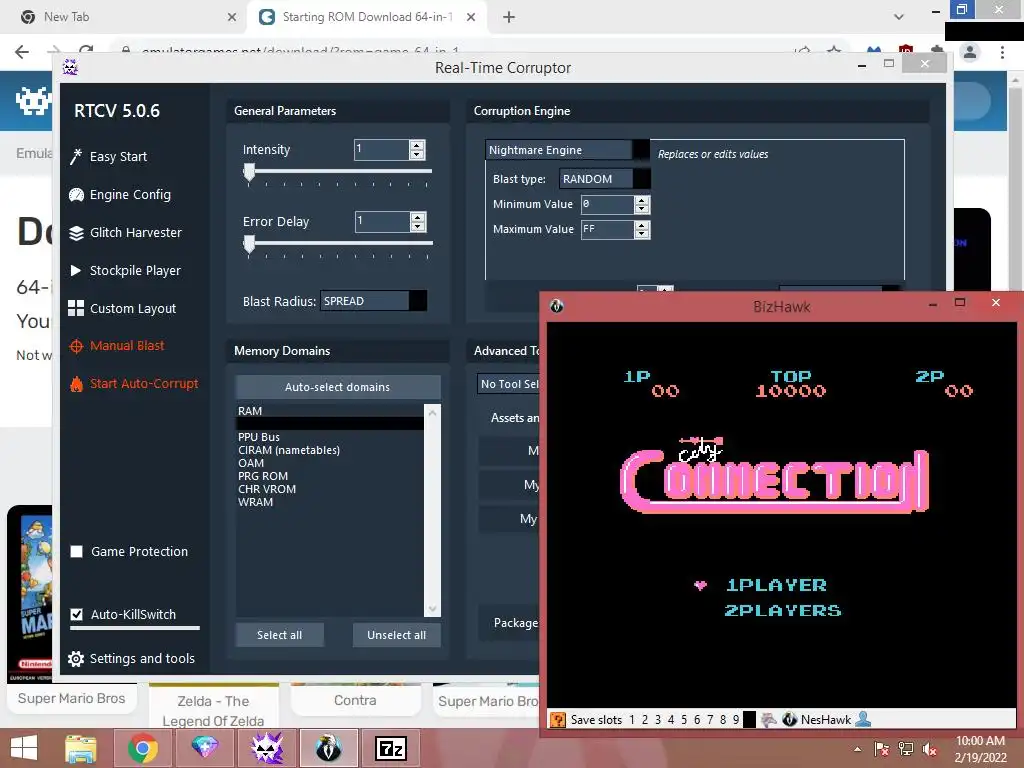The height and width of the screenshot is (768, 1024).
Task: Switch to BizHawk icon in taskbar
Action: [x=328, y=748]
